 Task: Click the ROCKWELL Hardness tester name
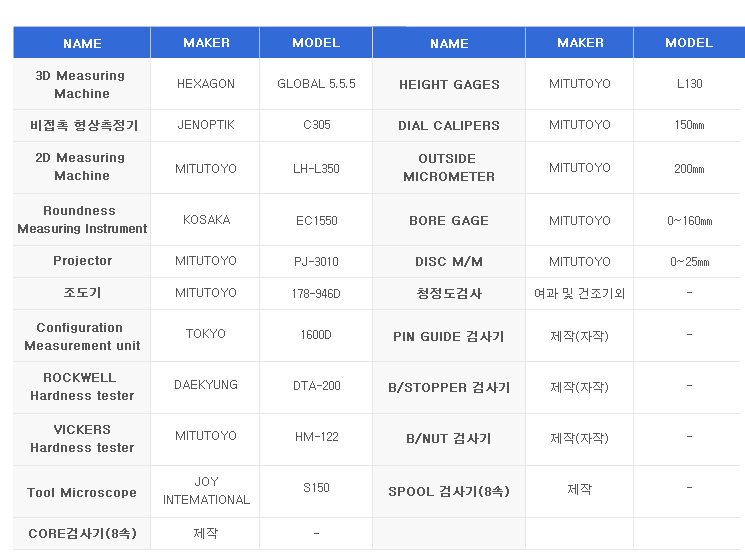point(82,386)
